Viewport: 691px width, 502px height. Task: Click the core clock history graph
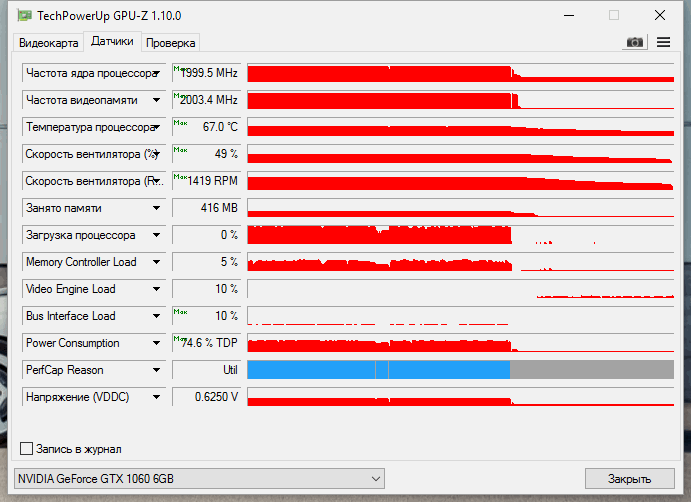461,73
